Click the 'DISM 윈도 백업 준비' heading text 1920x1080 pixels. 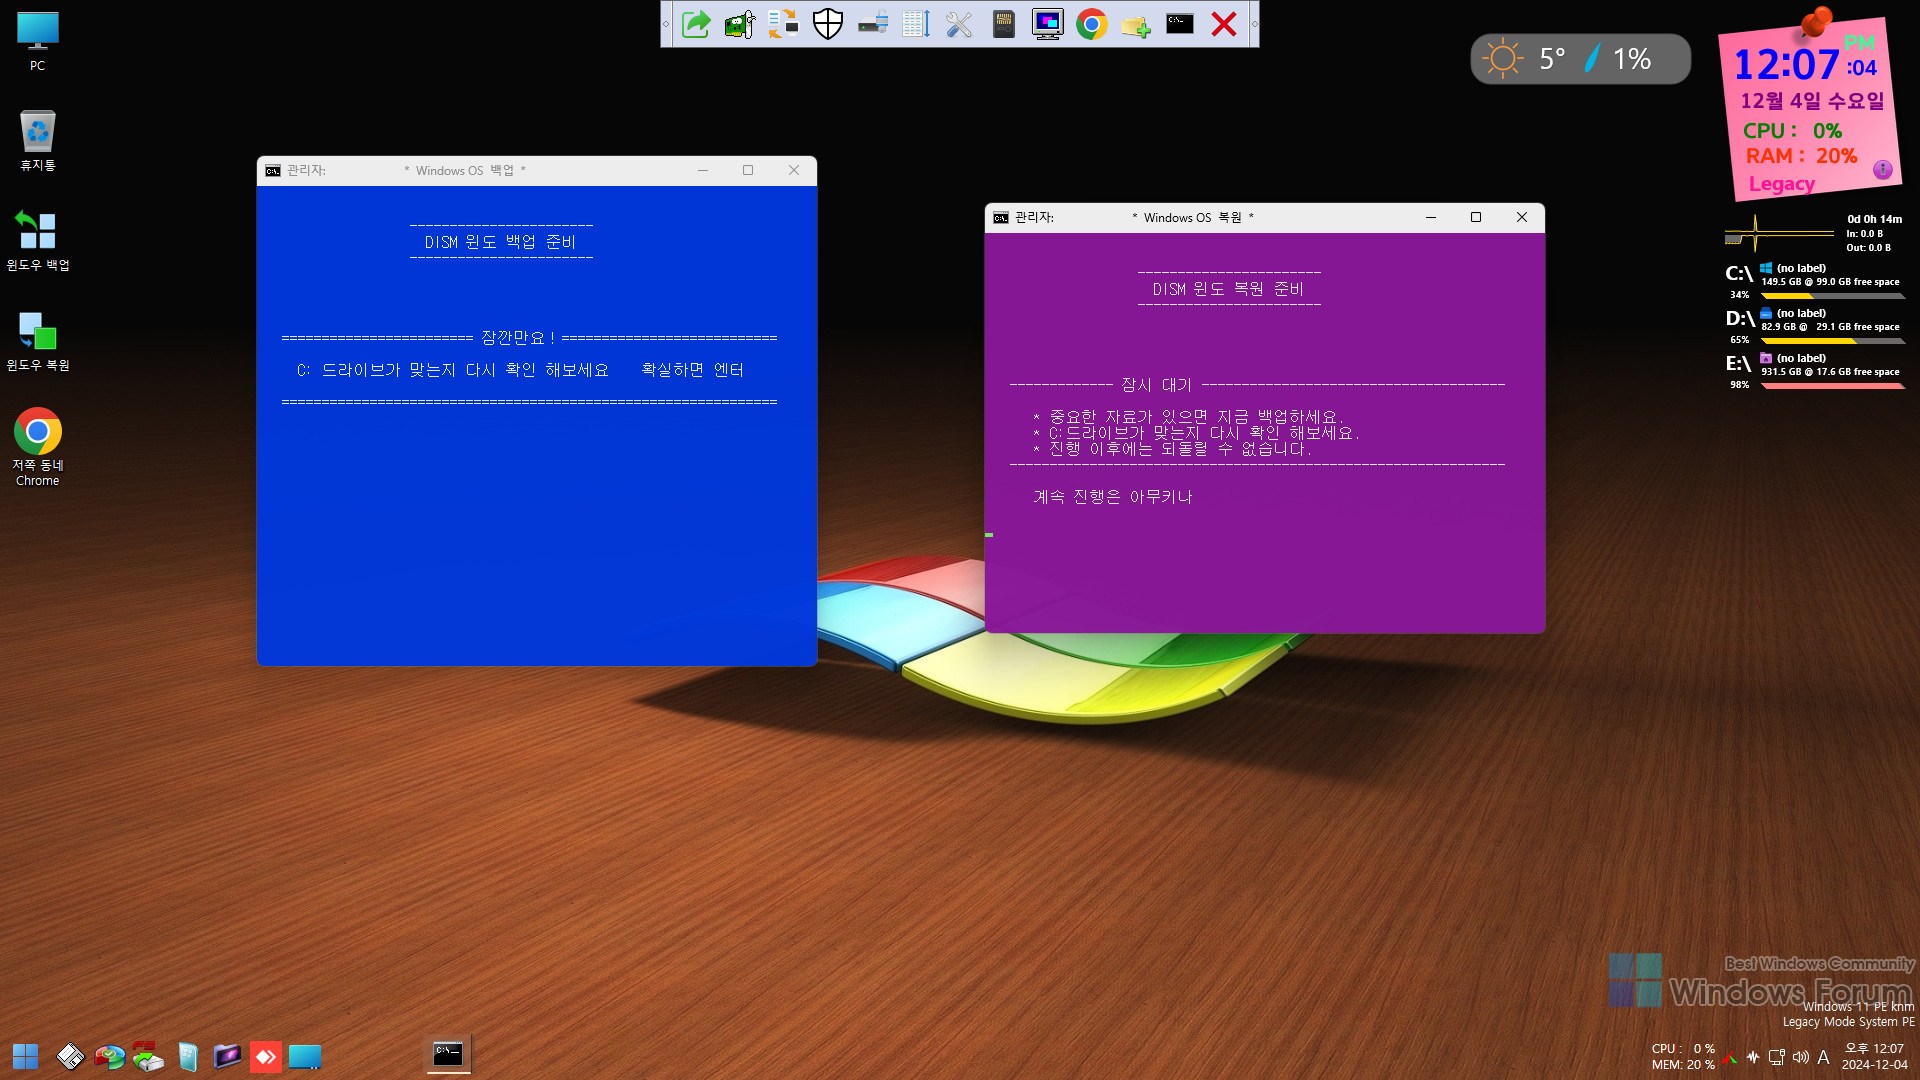500,242
